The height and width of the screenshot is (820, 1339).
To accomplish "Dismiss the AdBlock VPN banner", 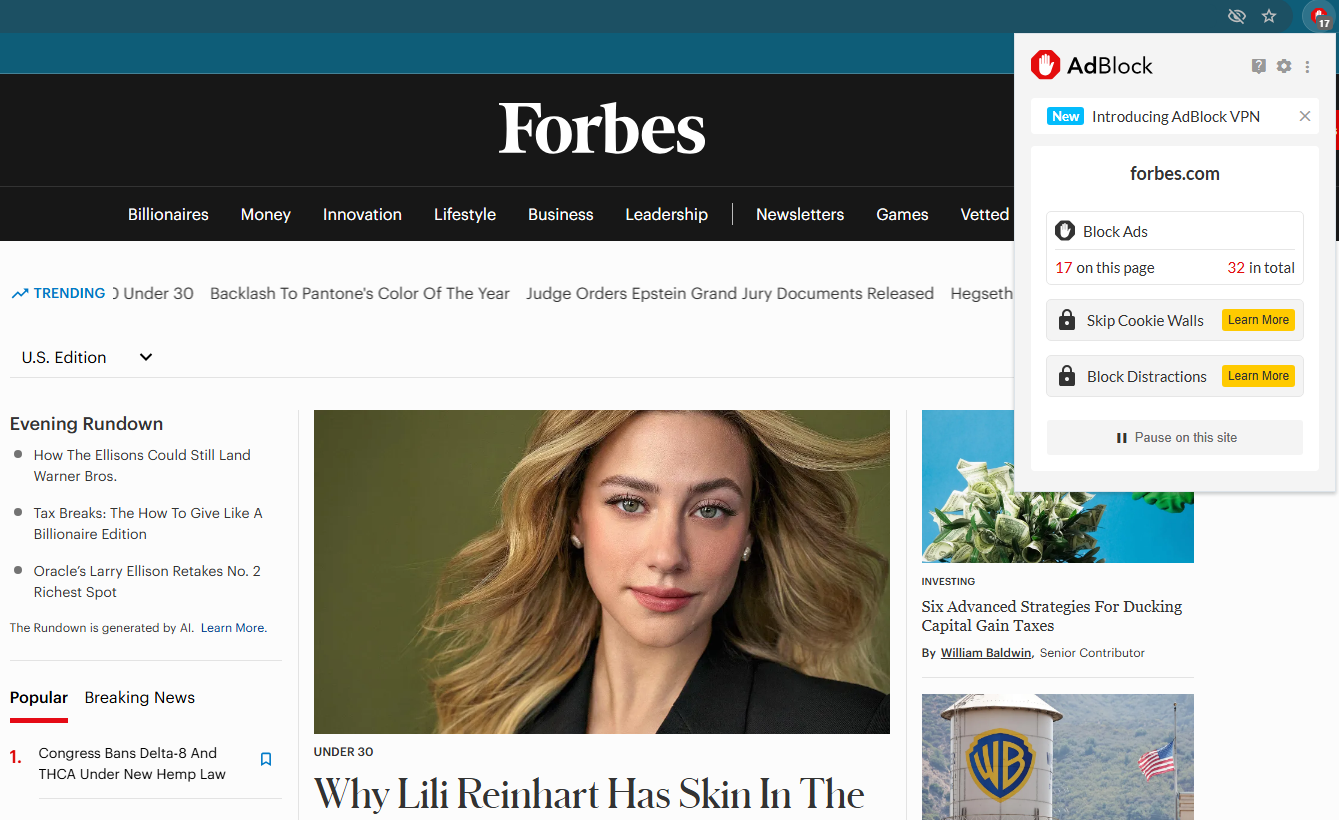I will (1305, 116).
